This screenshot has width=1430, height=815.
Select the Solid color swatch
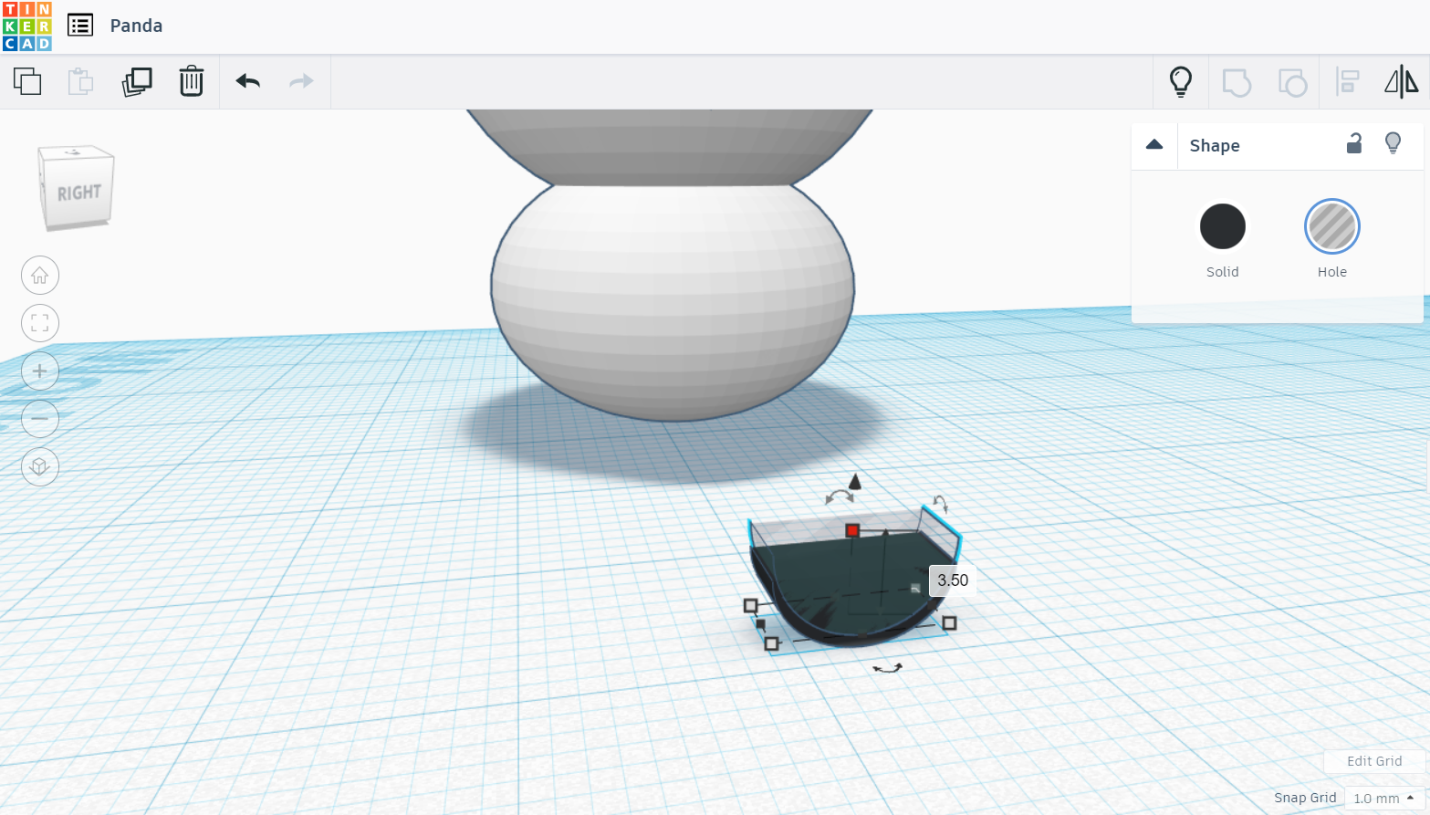tap(1222, 227)
